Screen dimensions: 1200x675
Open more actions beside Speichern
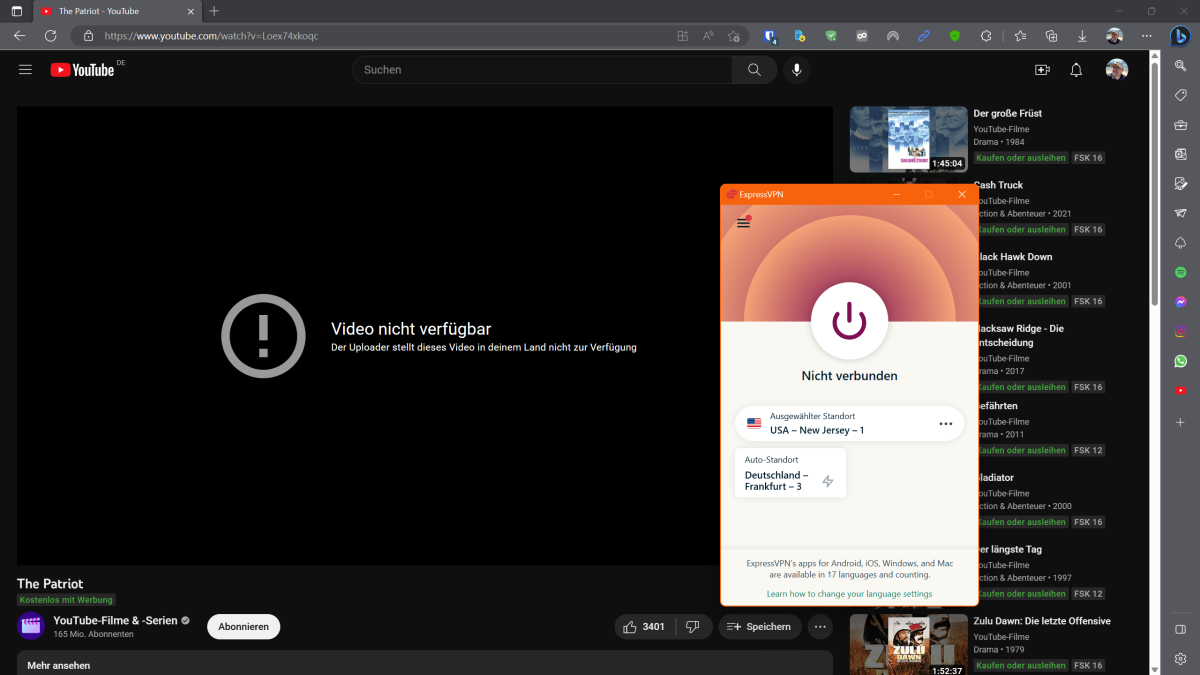pos(820,627)
